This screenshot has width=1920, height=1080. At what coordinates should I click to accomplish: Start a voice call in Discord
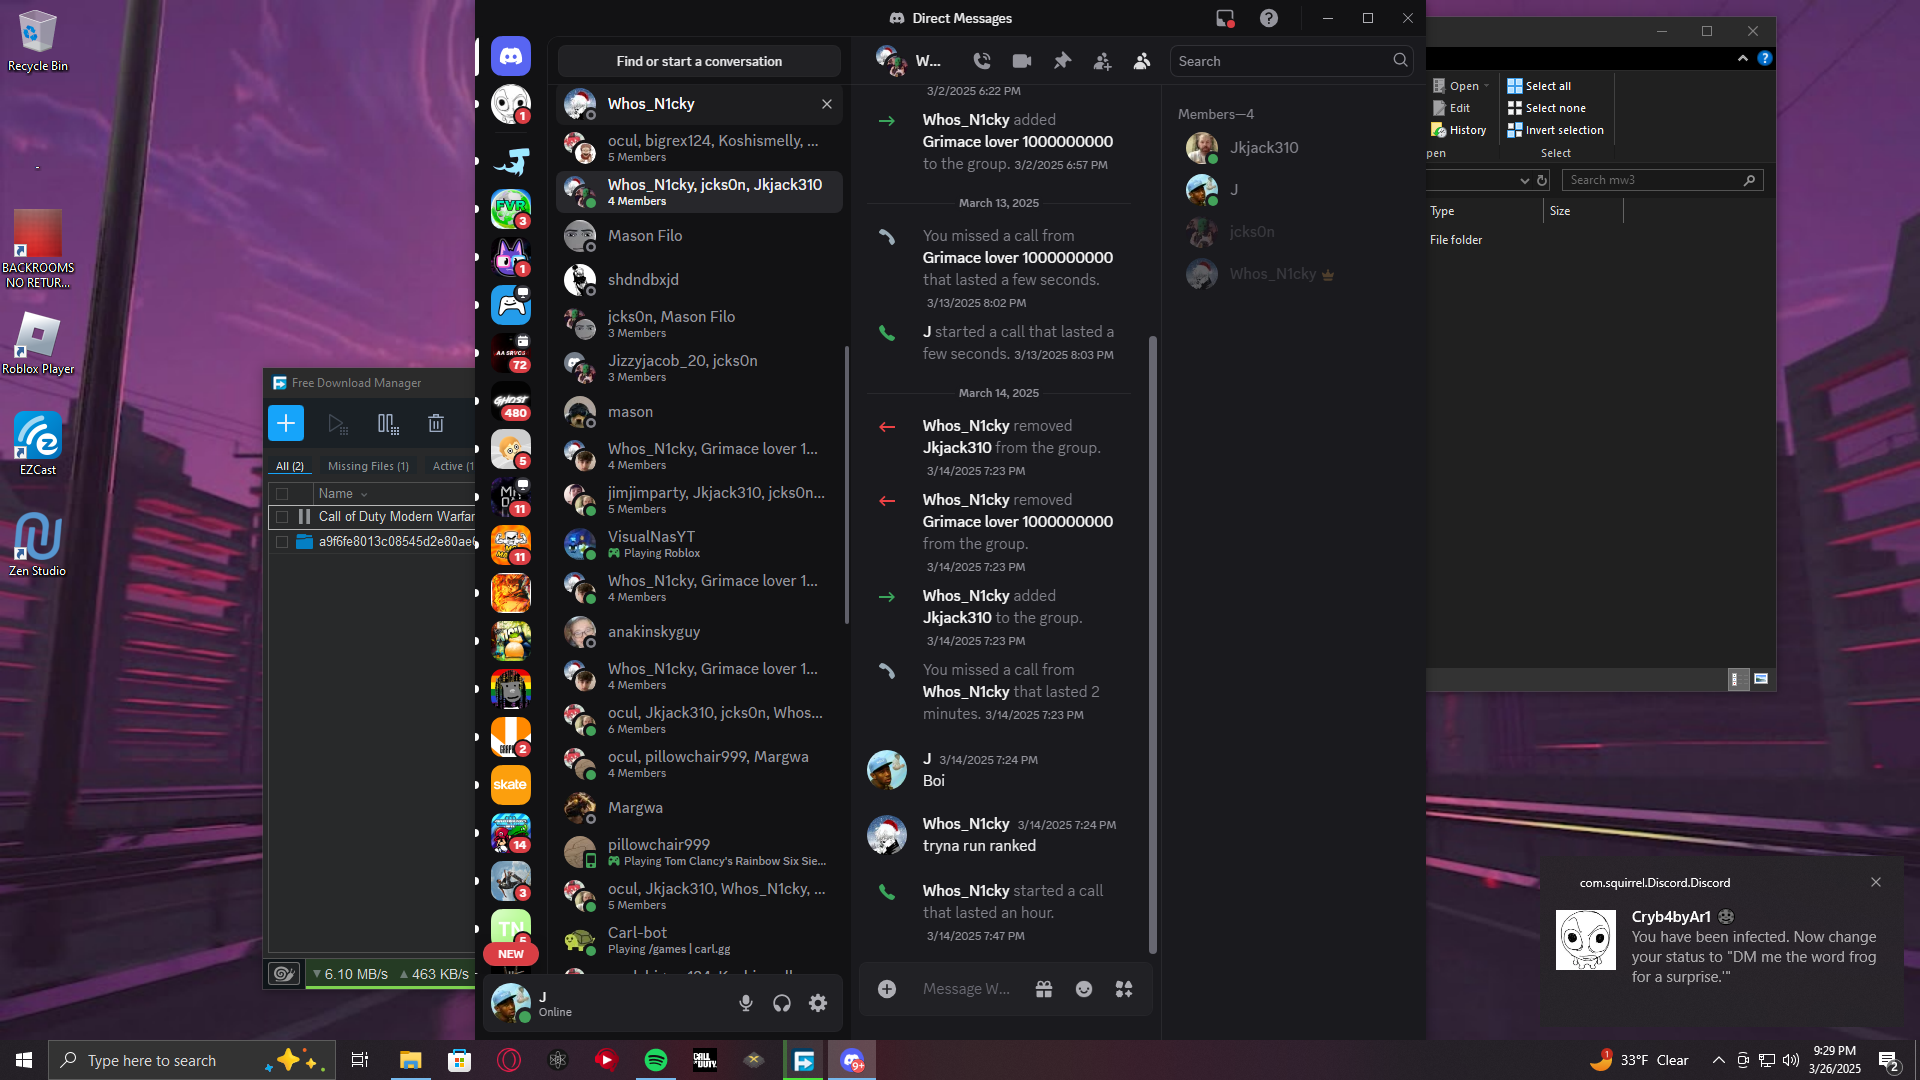tap(982, 61)
